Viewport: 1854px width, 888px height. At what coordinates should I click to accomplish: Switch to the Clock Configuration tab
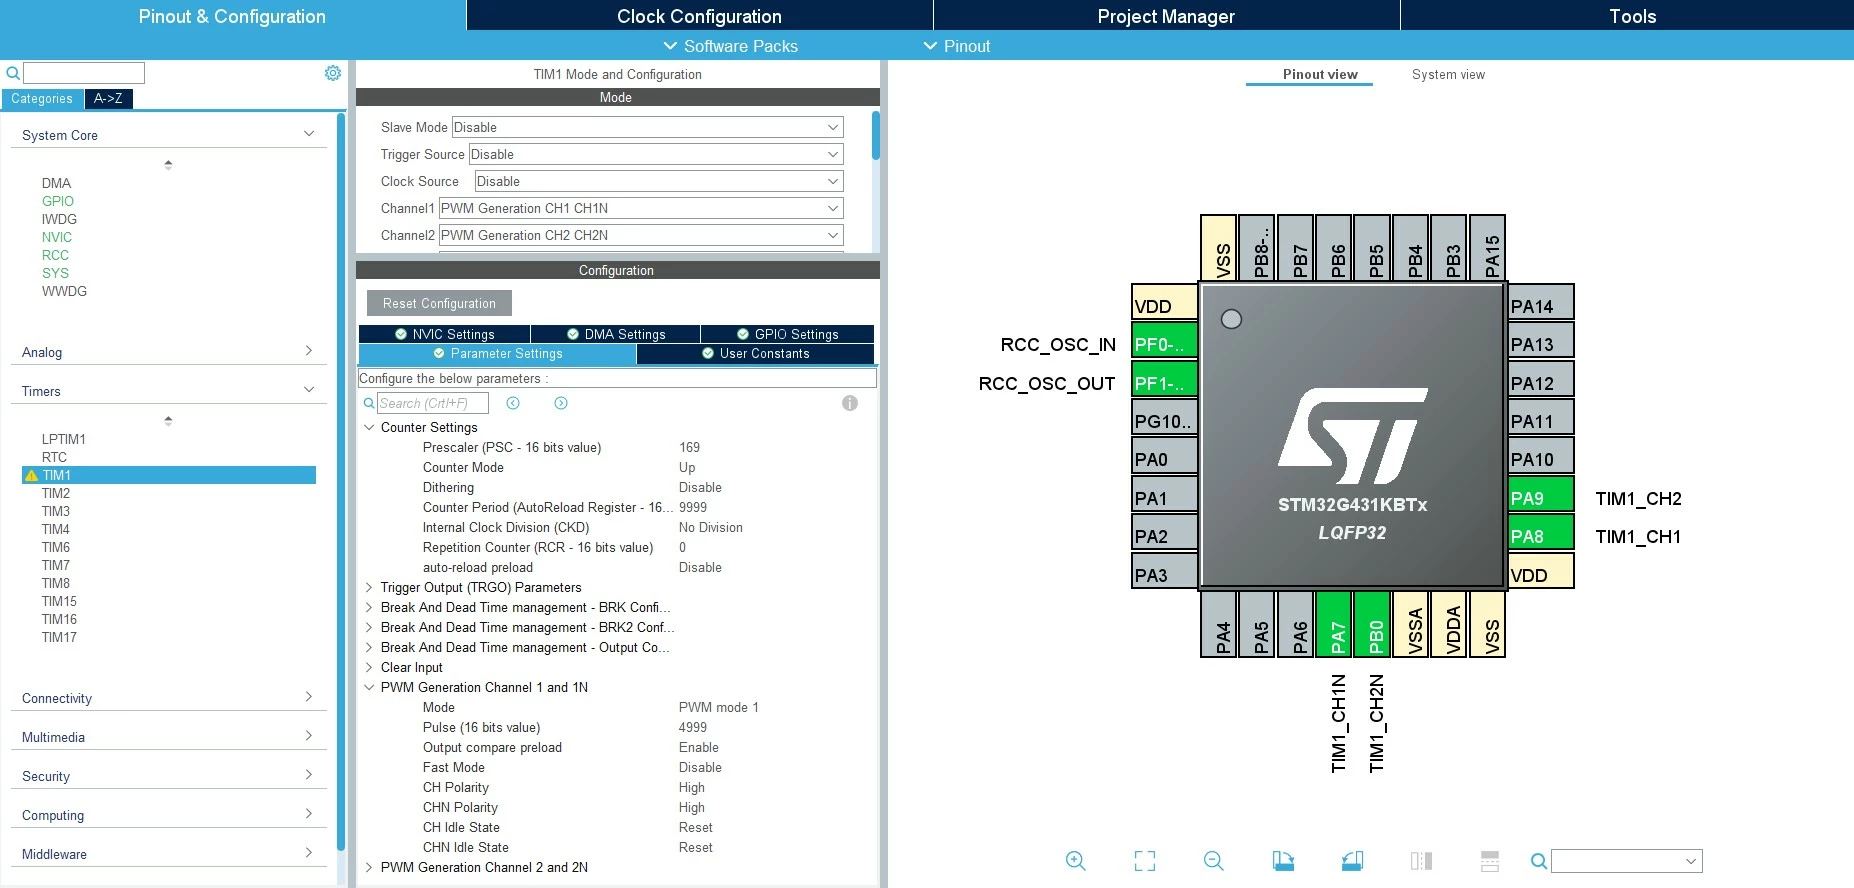click(x=699, y=16)
